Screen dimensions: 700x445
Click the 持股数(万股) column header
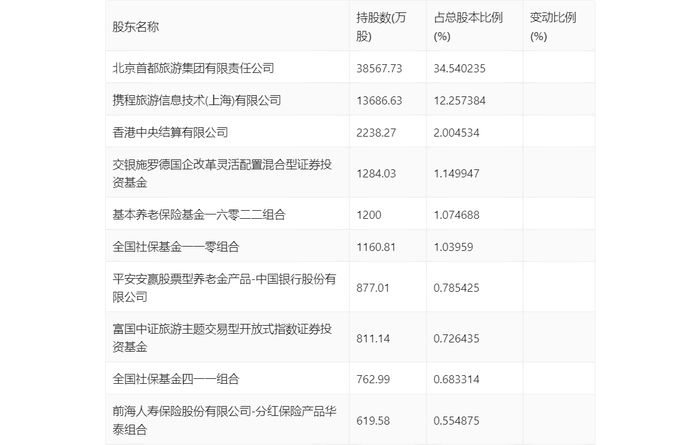[x=381, y=27]
